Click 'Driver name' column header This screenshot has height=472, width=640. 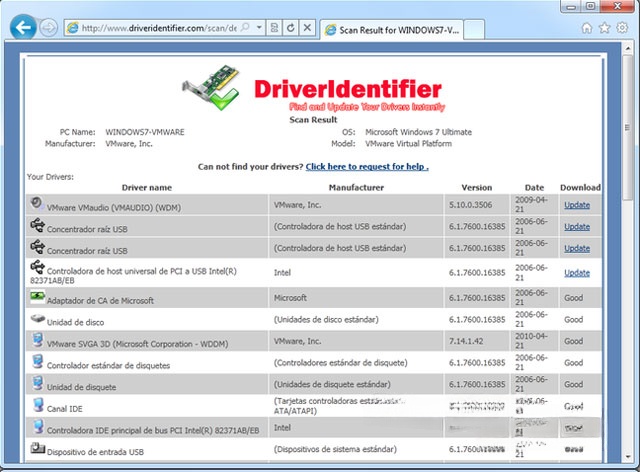[147, 187]
